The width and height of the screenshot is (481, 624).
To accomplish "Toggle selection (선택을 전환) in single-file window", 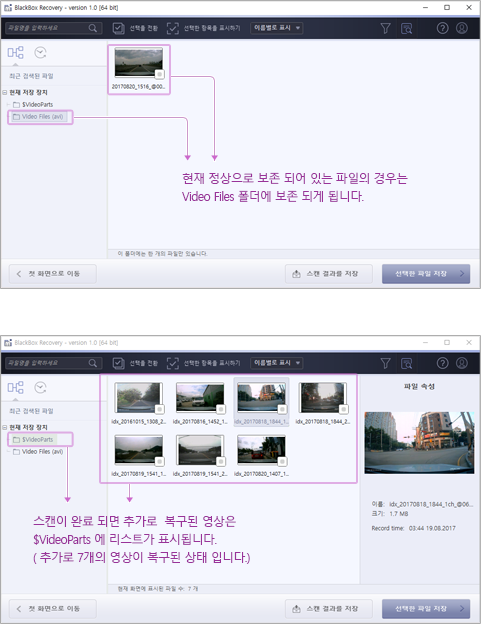I will pos(135,28).
